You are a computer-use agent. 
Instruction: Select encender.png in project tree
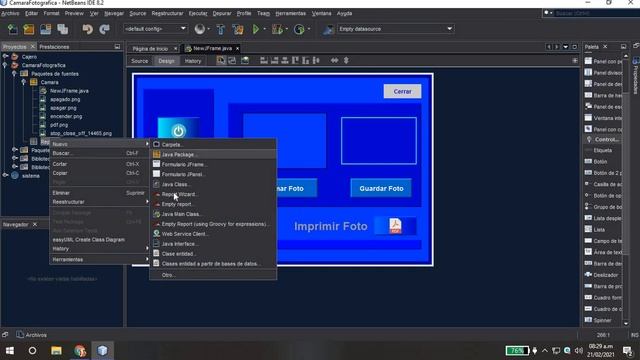click(x=66, y=116)
